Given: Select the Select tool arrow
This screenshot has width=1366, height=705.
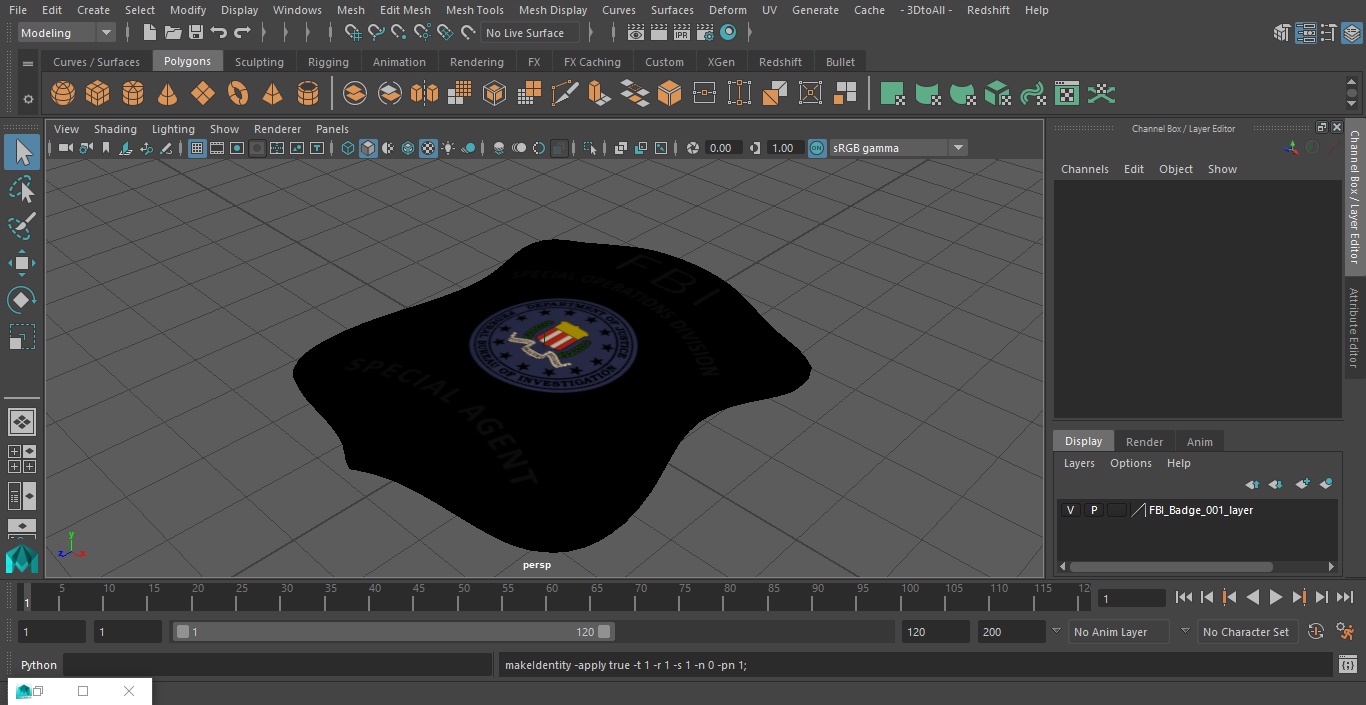Looking at the screenshot, I should pos(22,152).
